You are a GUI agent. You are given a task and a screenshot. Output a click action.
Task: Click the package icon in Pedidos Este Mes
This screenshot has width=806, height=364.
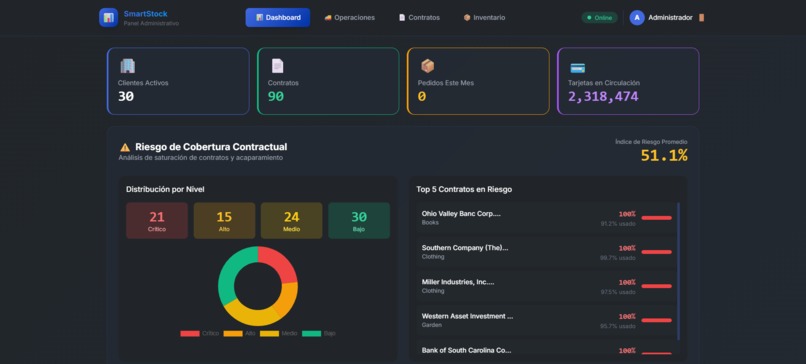pyautogui.click(x=428, y=66)
